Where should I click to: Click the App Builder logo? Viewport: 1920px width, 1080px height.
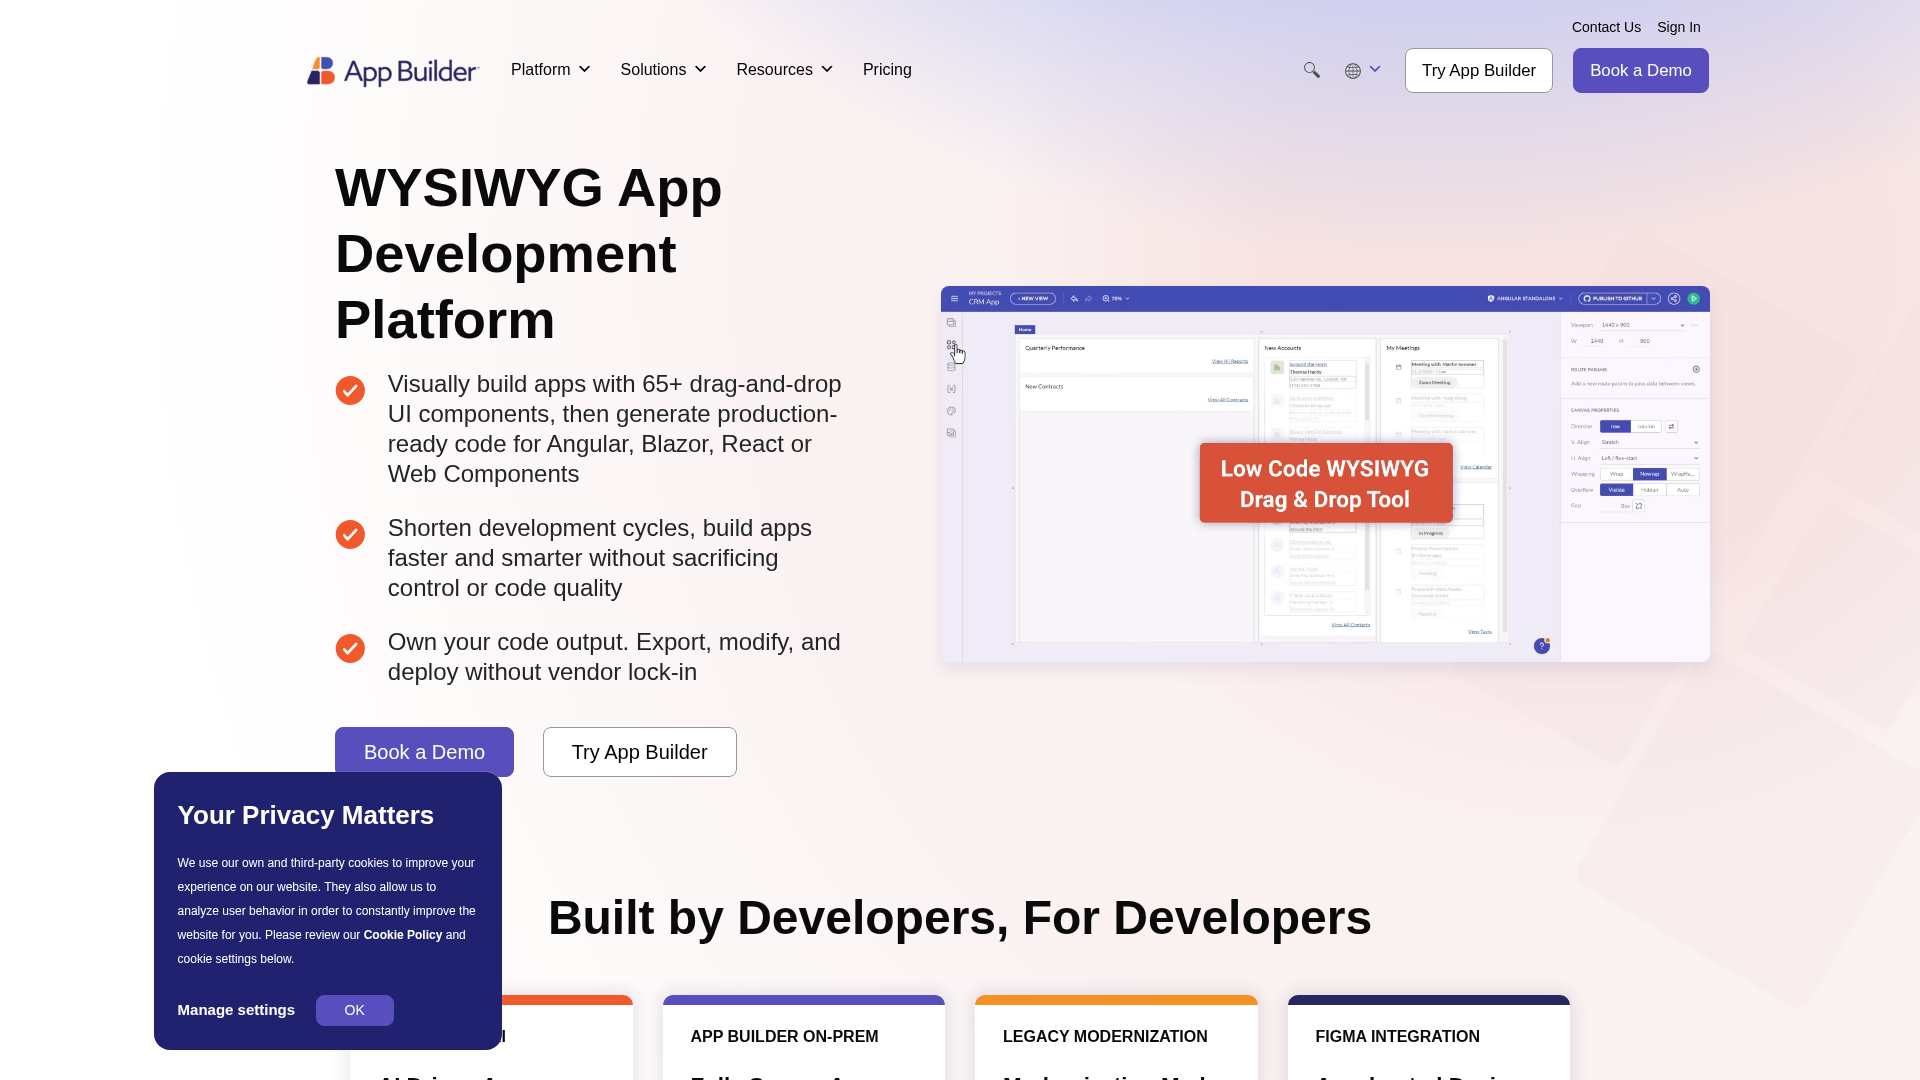point(393,71)
